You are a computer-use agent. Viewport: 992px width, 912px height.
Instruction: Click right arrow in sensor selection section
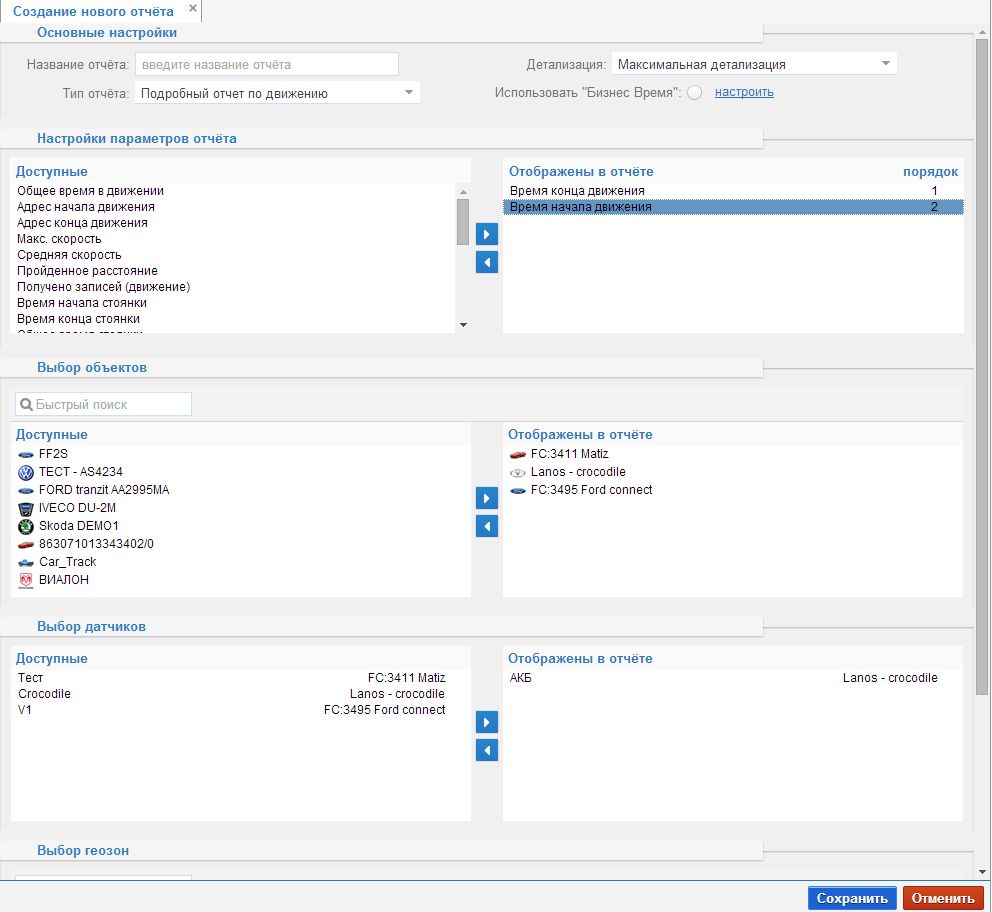(487, 722)
